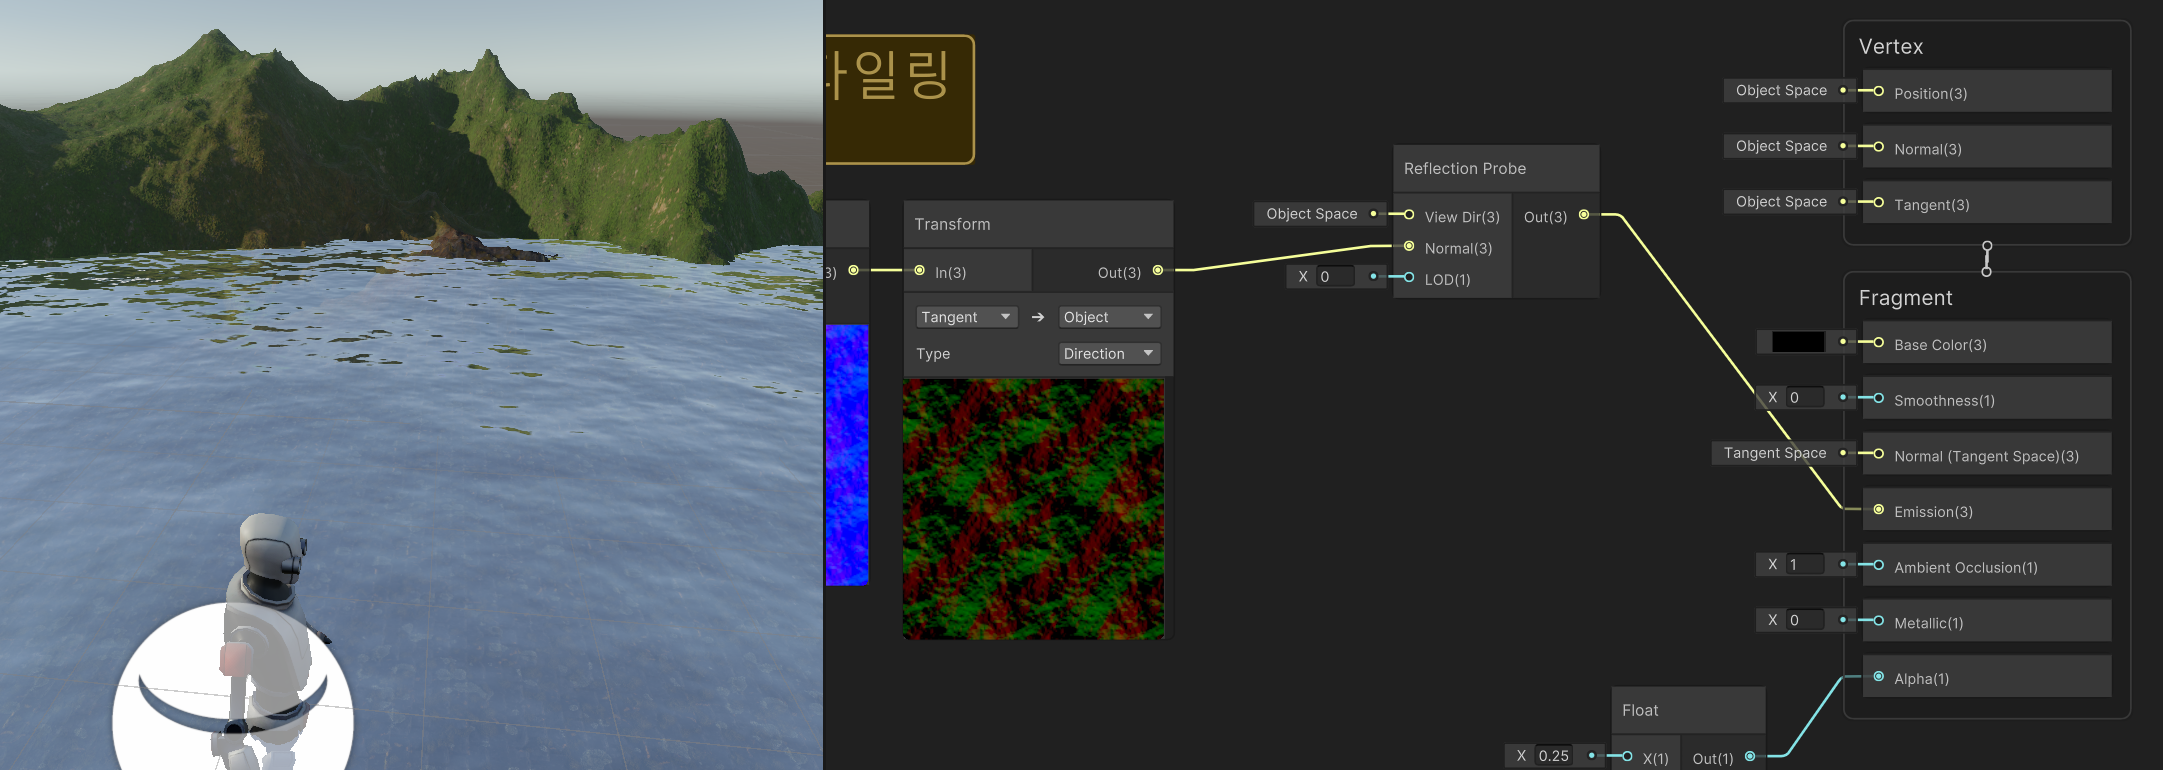Click the Tangent Space default label
This screenshot has width=2163, height=770.
click(1775, 453)
